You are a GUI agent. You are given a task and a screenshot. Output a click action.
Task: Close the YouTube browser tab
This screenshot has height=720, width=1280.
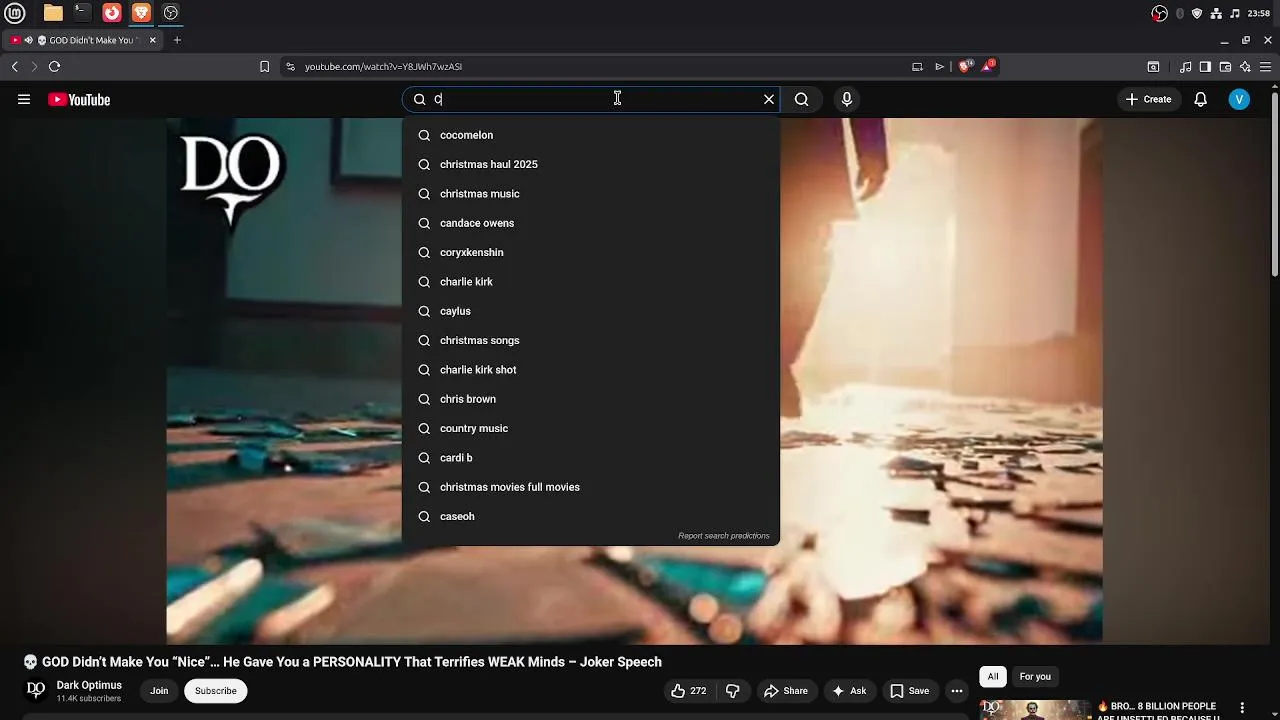pyautogui.click(x=152, y=40)
